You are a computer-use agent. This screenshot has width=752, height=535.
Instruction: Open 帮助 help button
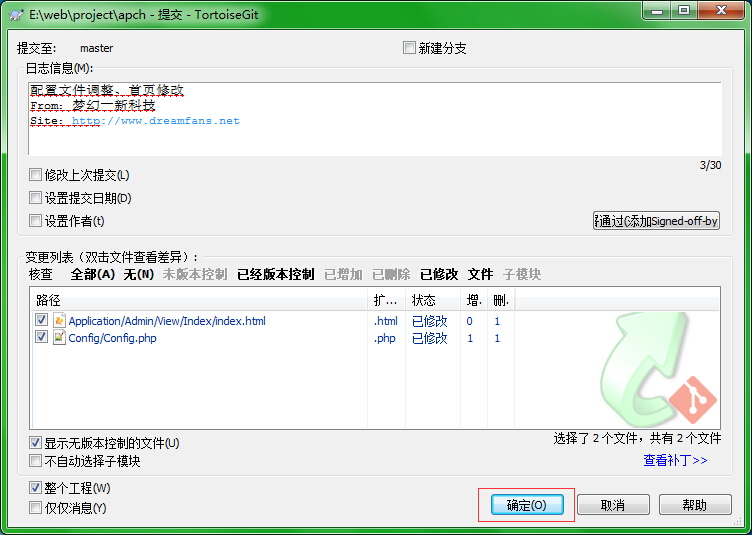pos(695,505)
